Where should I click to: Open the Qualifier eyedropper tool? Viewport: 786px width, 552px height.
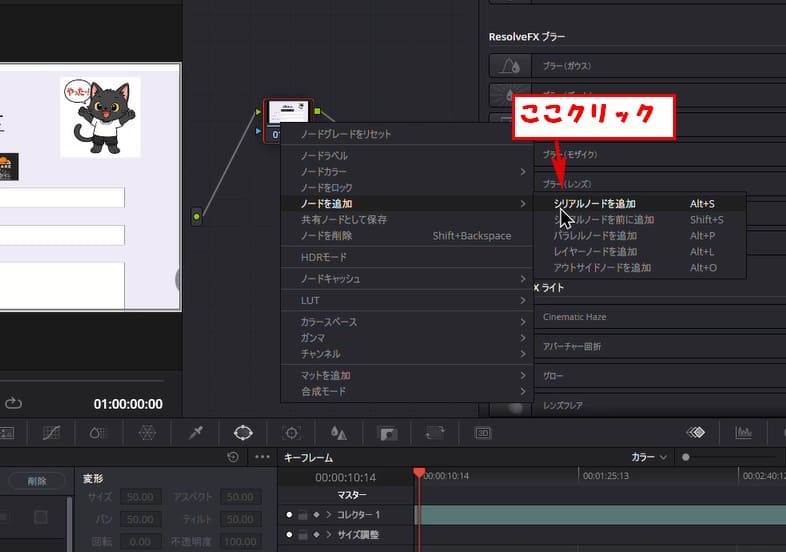pos(195,433)
